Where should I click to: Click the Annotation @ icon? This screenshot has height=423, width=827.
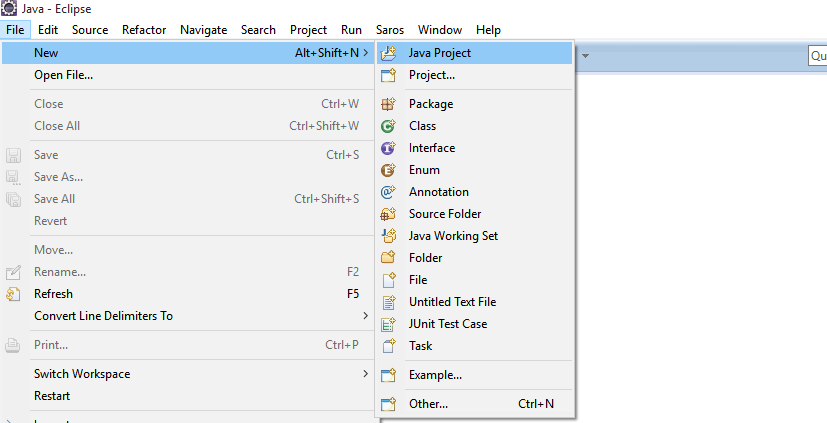[388, 192]
